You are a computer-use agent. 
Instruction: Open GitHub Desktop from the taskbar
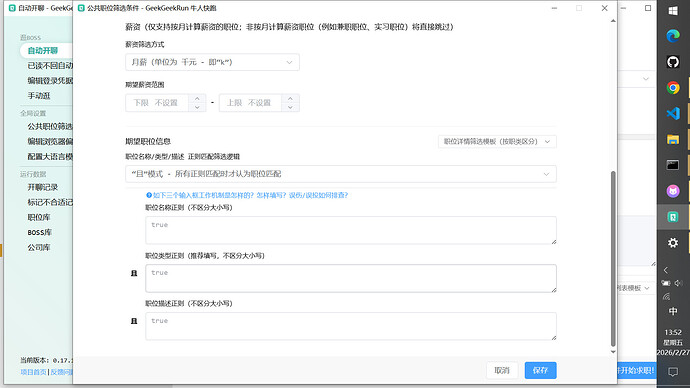(672, 62)
